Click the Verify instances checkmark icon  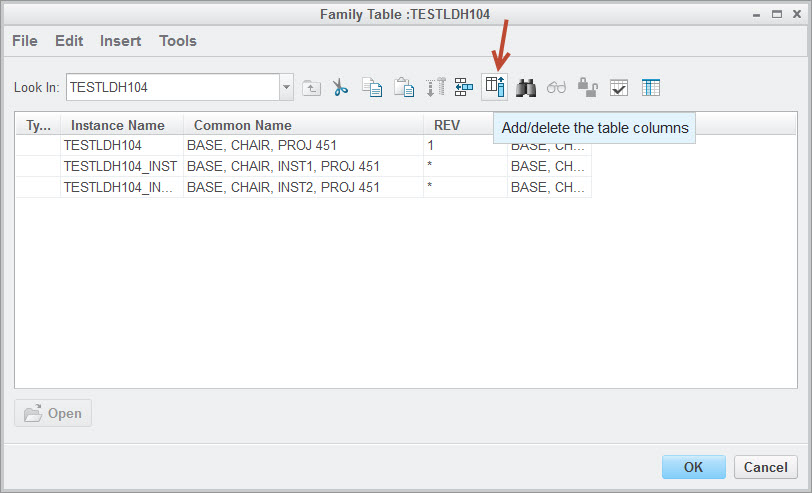point(619,88)
